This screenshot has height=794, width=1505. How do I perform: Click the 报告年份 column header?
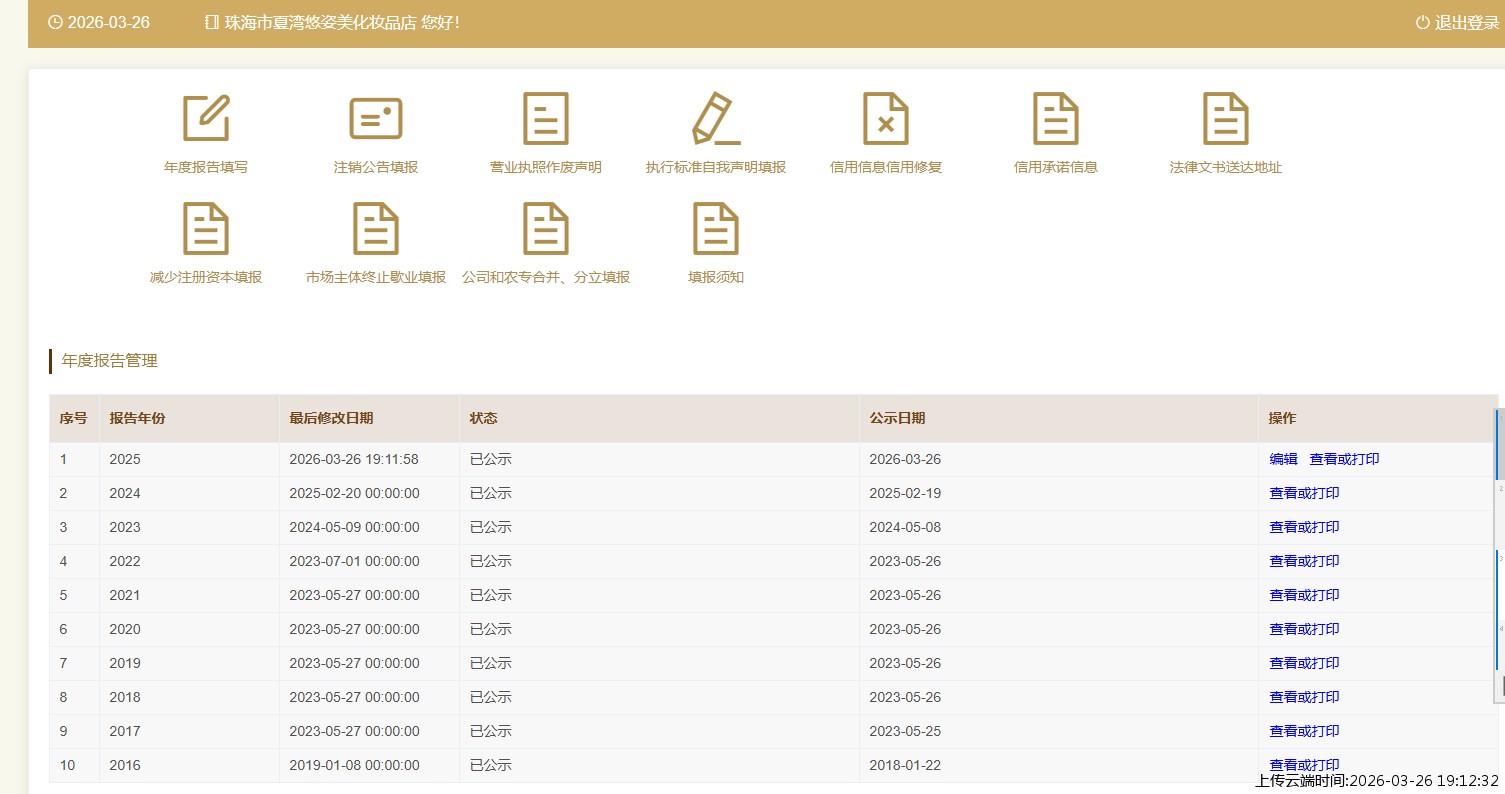coord(138,419)
